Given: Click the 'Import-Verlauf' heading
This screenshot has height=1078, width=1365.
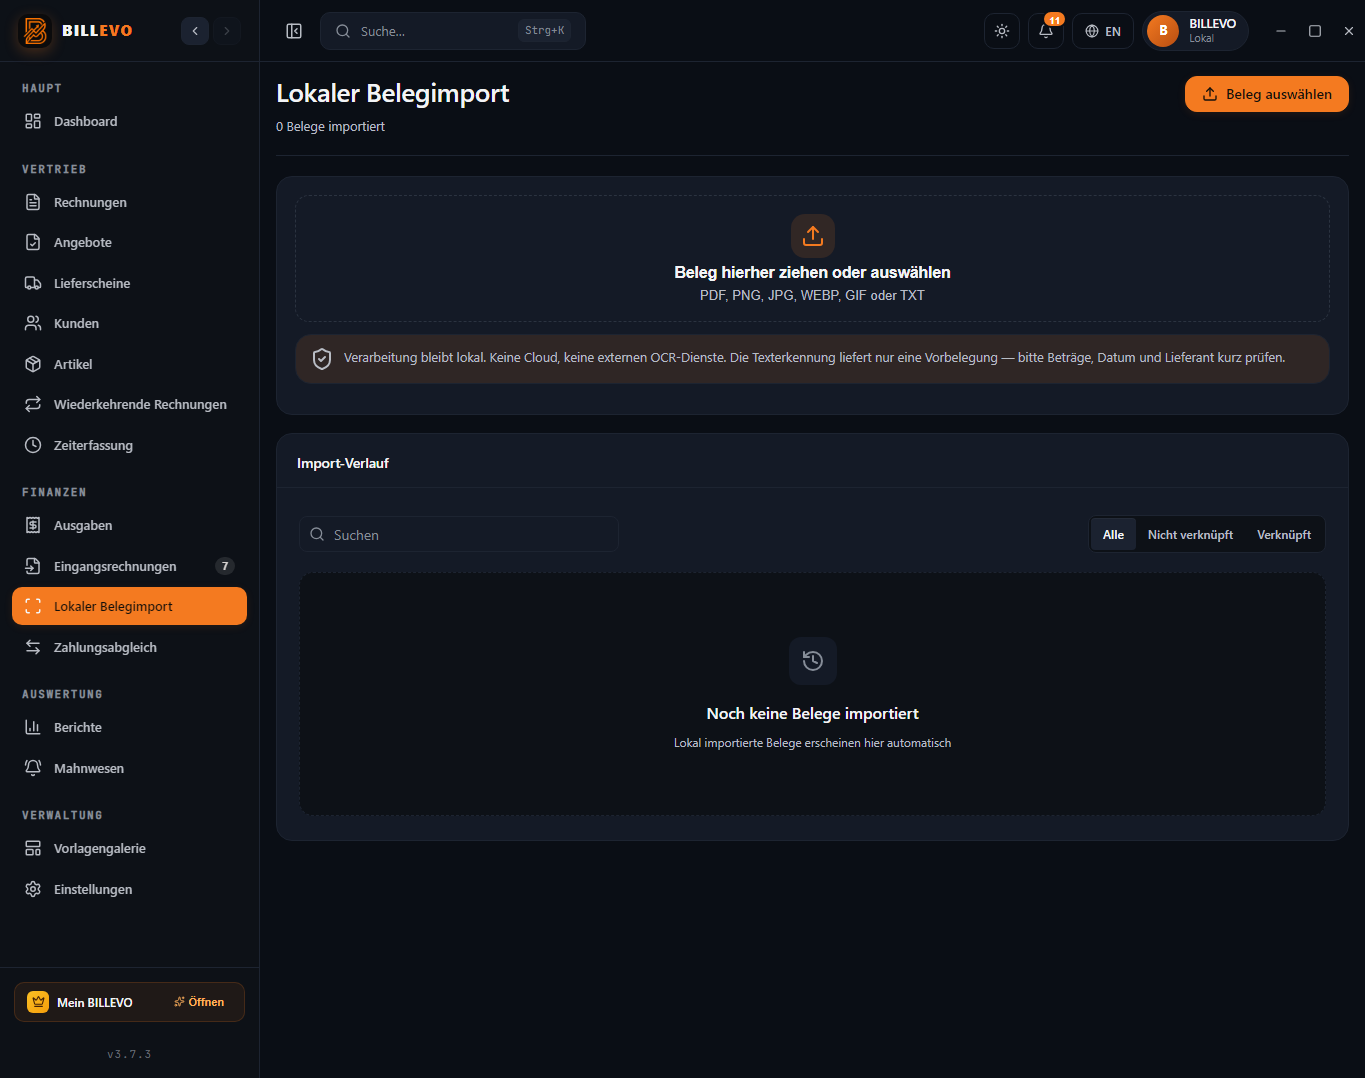Looking at the screenshot, I should coord(343,463).
